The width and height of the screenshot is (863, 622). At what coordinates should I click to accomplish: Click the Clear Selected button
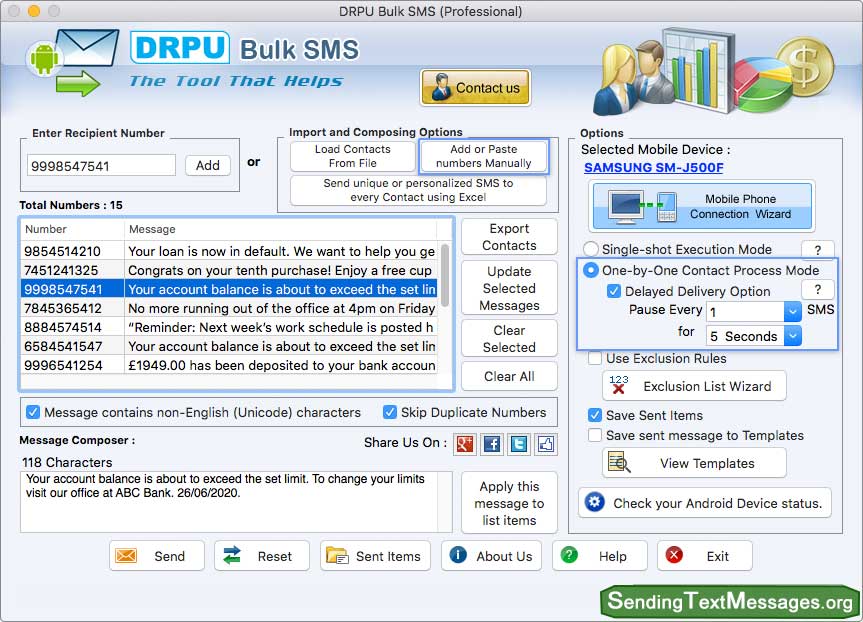(x=509, y=339)
